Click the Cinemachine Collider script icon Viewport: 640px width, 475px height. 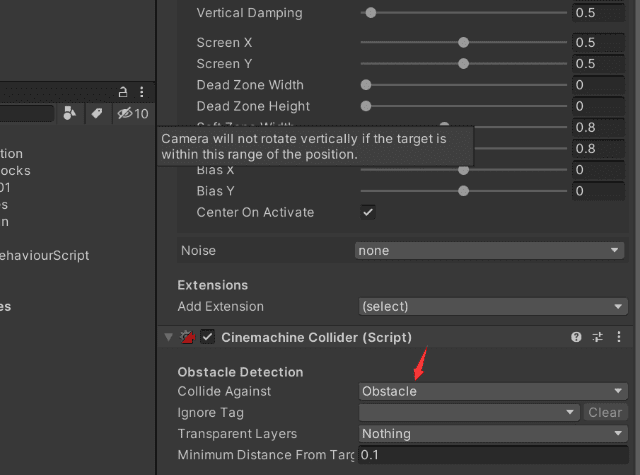[x=187, y=338]
